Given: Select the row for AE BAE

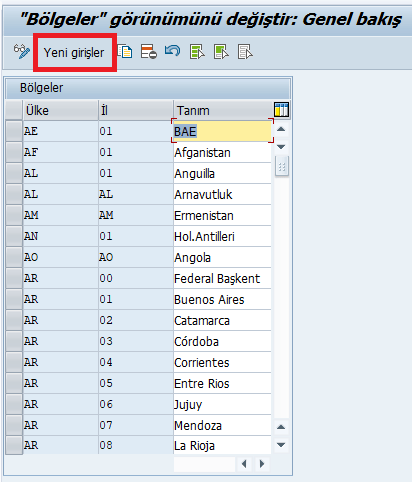Looking at the screenshot, I should coord(14,131).
